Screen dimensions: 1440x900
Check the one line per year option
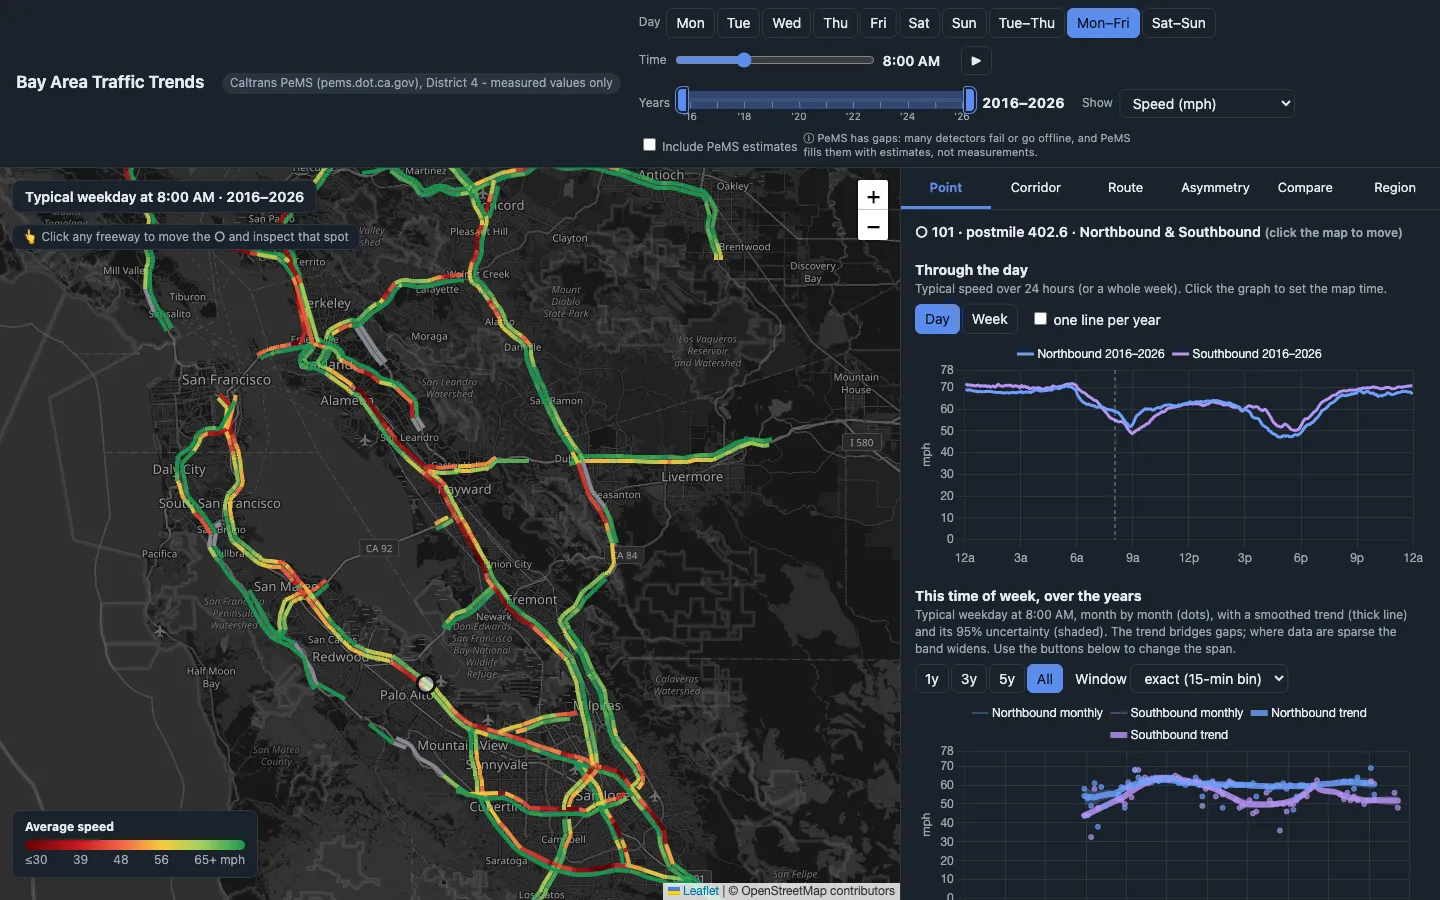[1040, 319]
